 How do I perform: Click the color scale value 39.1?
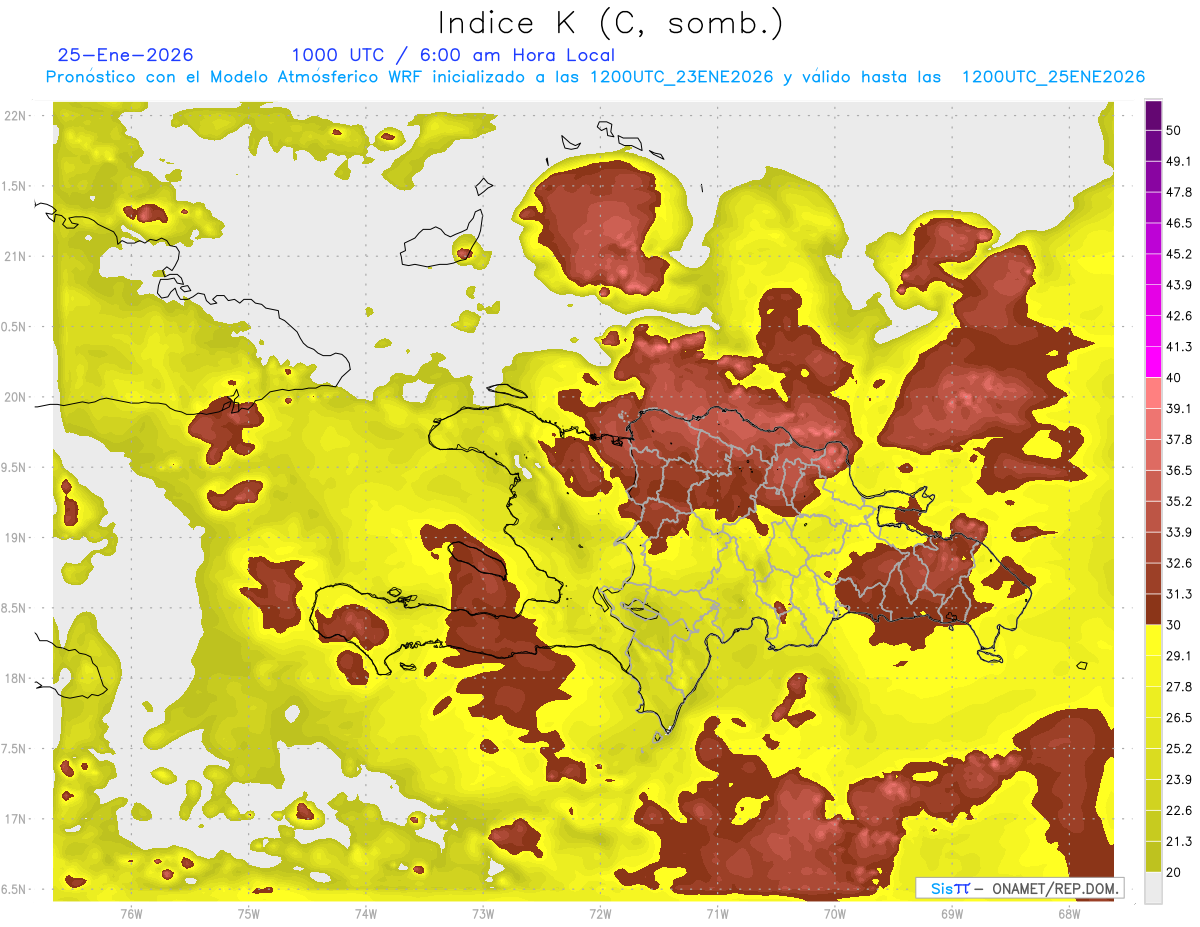tap(1179, 408)
